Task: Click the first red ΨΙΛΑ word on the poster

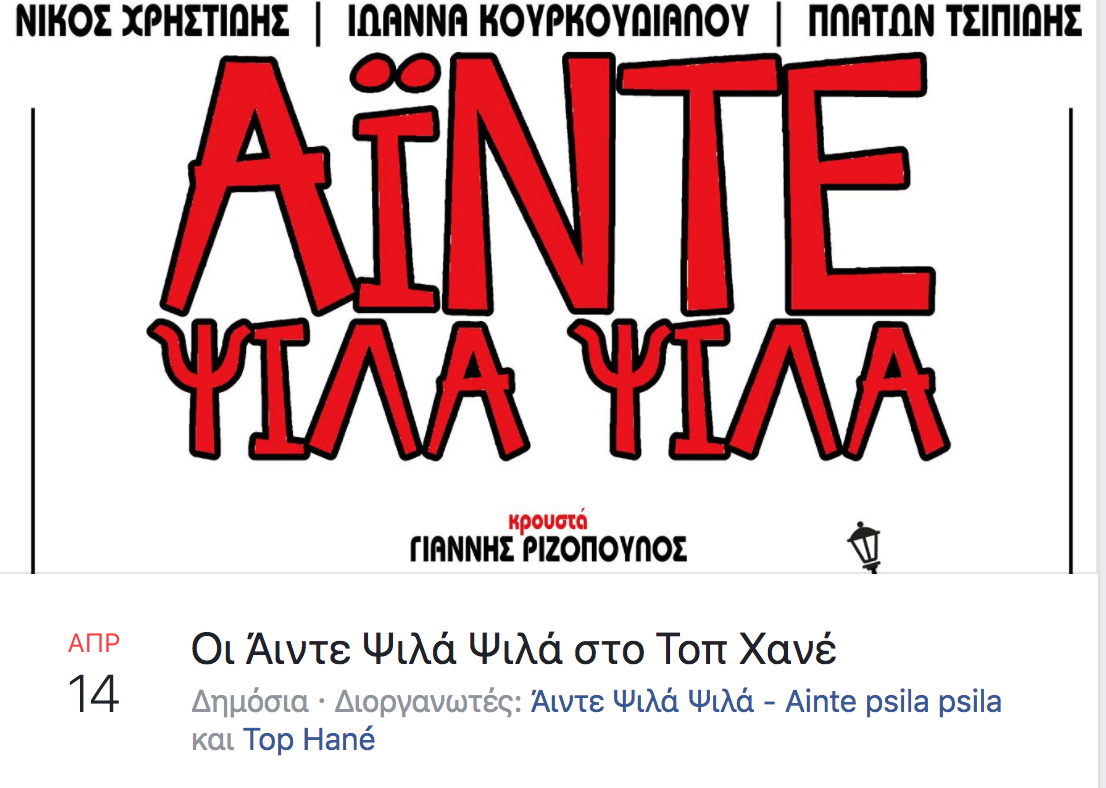Action: click(x=339, y=389)
